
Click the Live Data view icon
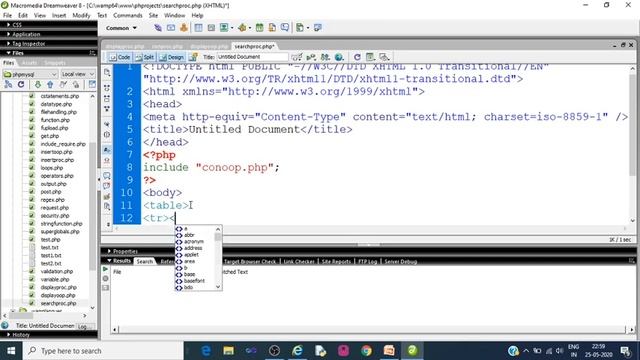(193, 57)
